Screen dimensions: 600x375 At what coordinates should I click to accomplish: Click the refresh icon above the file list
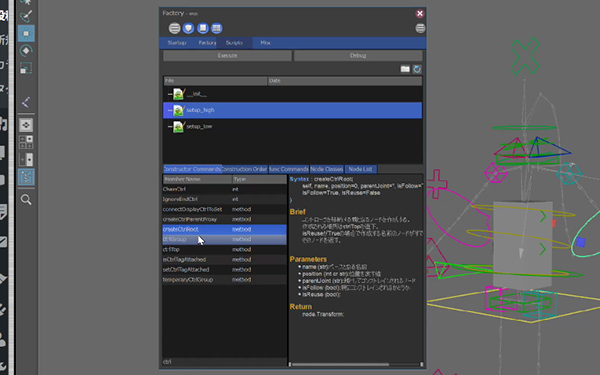pyautogui.click(x=417, y=69)
